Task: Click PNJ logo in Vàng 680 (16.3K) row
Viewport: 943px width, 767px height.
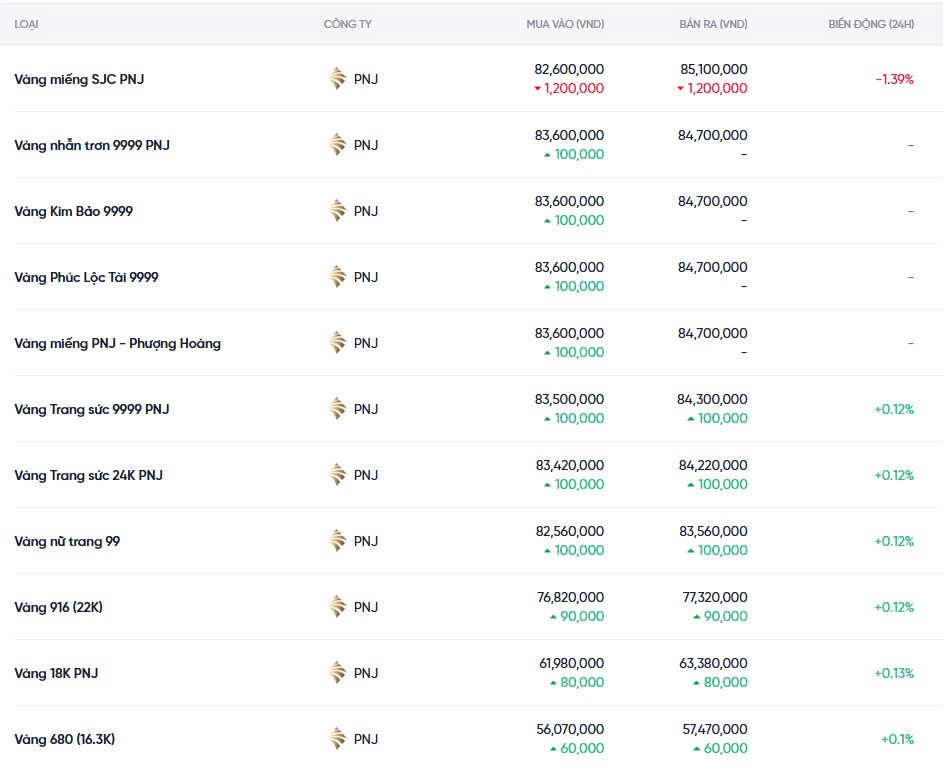Action: point(338,739)
